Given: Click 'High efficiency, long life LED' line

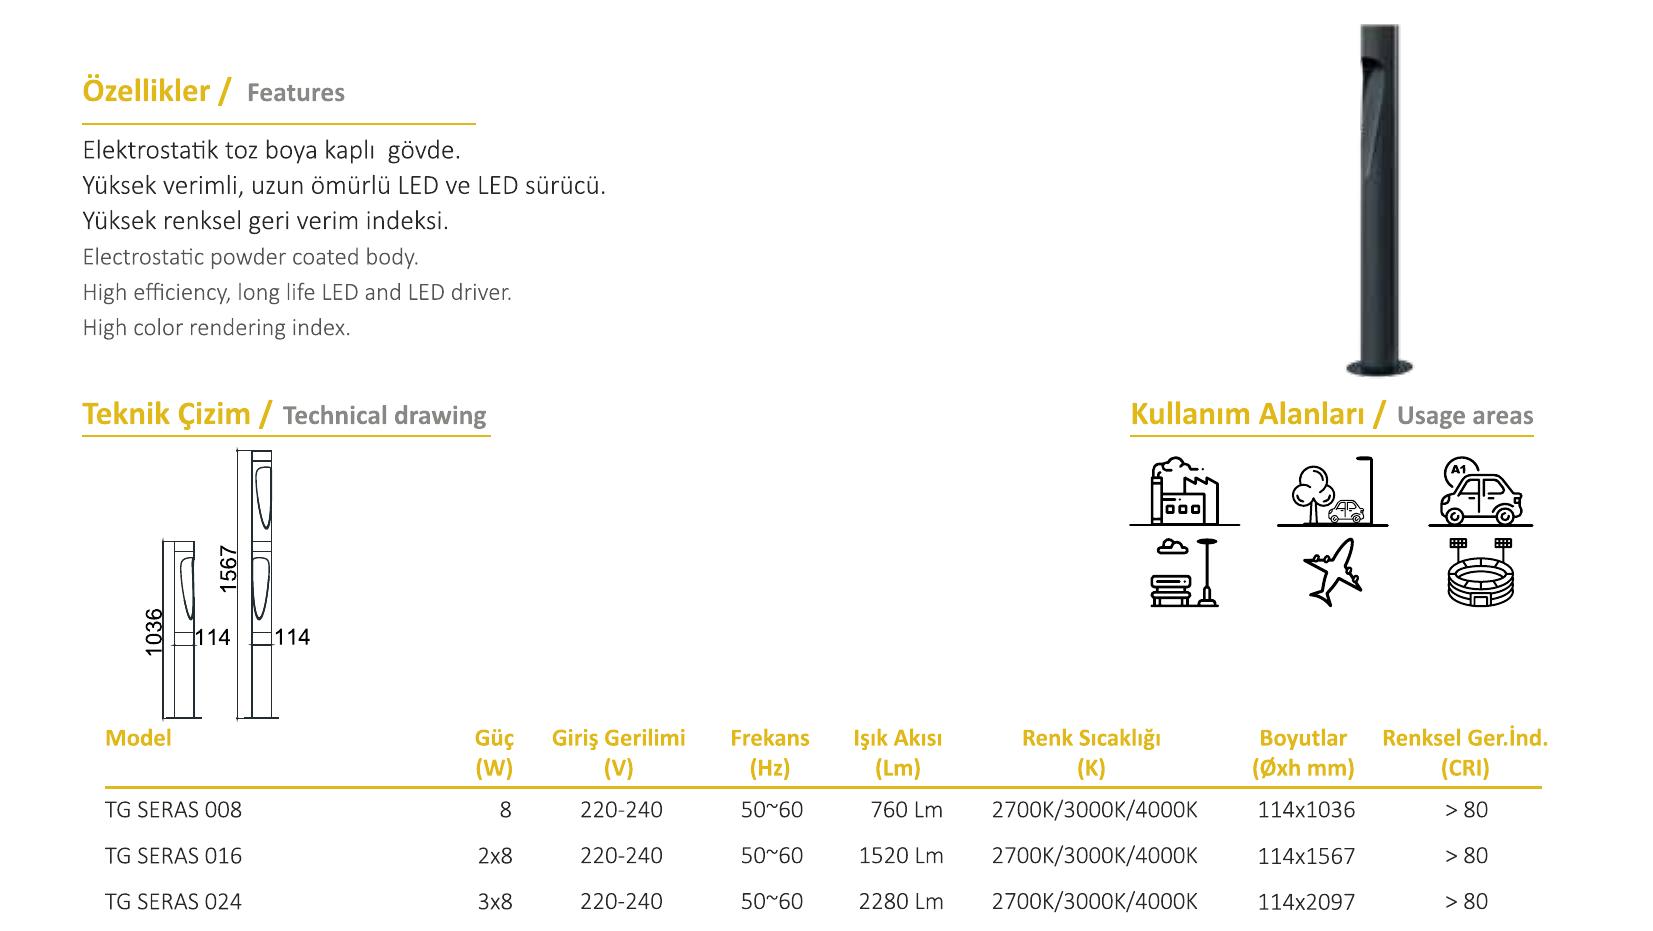Looking at the screenshot, I should (x=297, y=292).
